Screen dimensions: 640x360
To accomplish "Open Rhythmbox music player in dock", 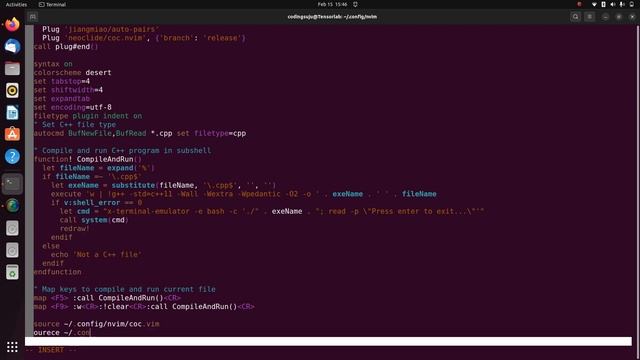I will 12,91.
